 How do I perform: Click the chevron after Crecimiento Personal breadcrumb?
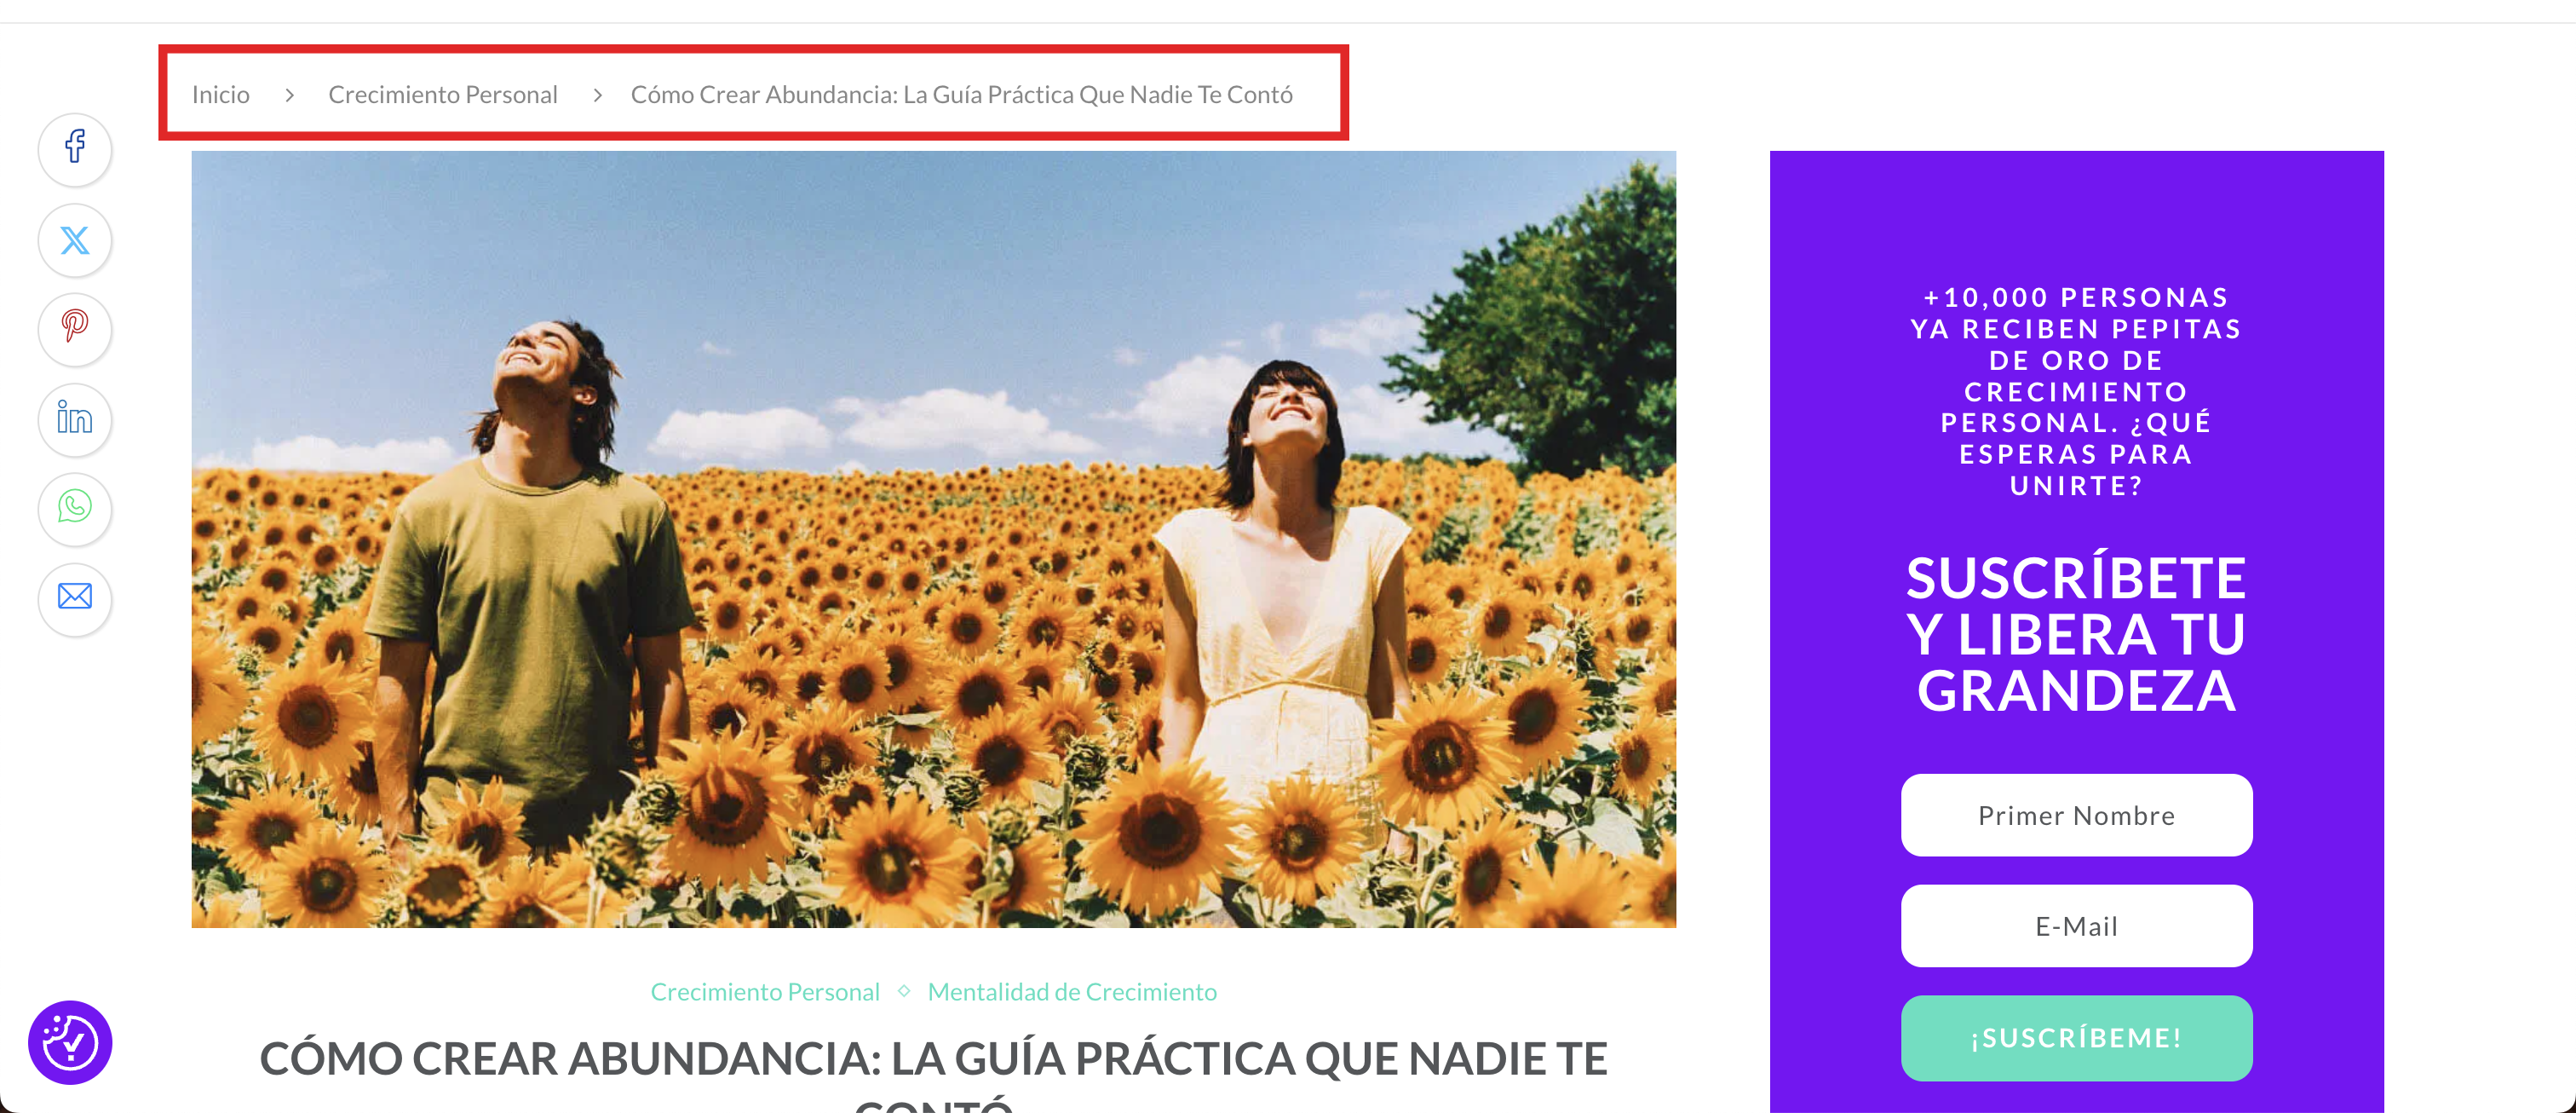(x=598, y=95)
